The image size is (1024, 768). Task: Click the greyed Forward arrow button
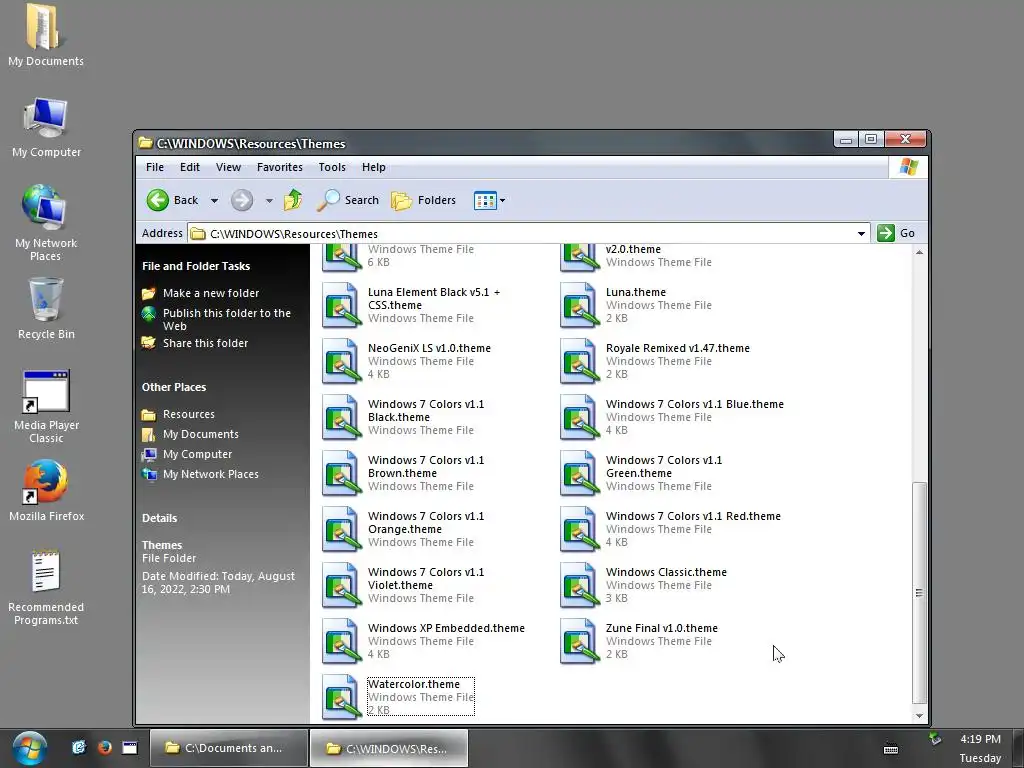[242, 200]
